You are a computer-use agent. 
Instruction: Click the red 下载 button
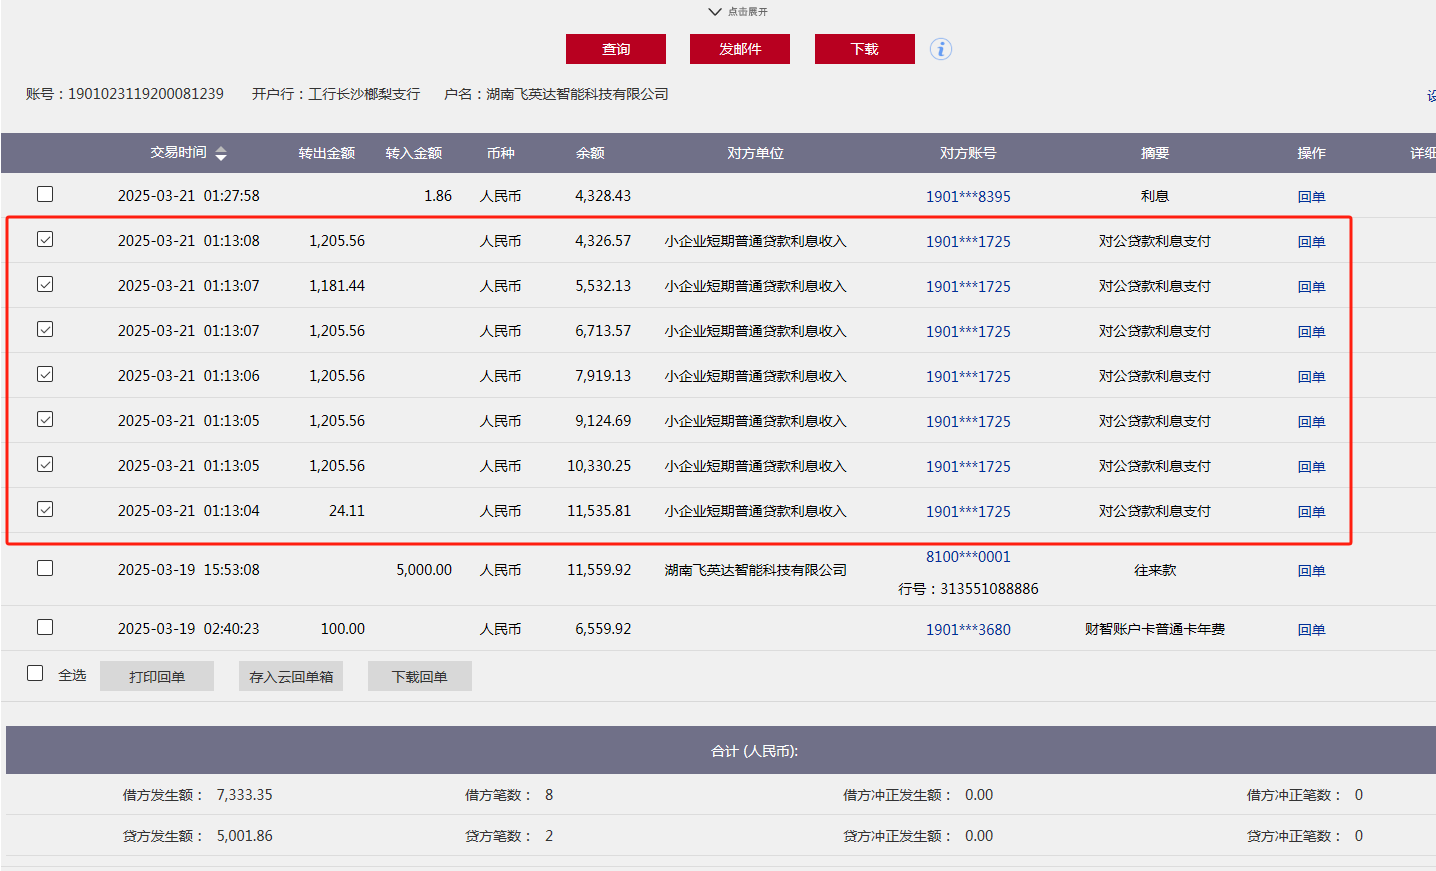point(864,49)
